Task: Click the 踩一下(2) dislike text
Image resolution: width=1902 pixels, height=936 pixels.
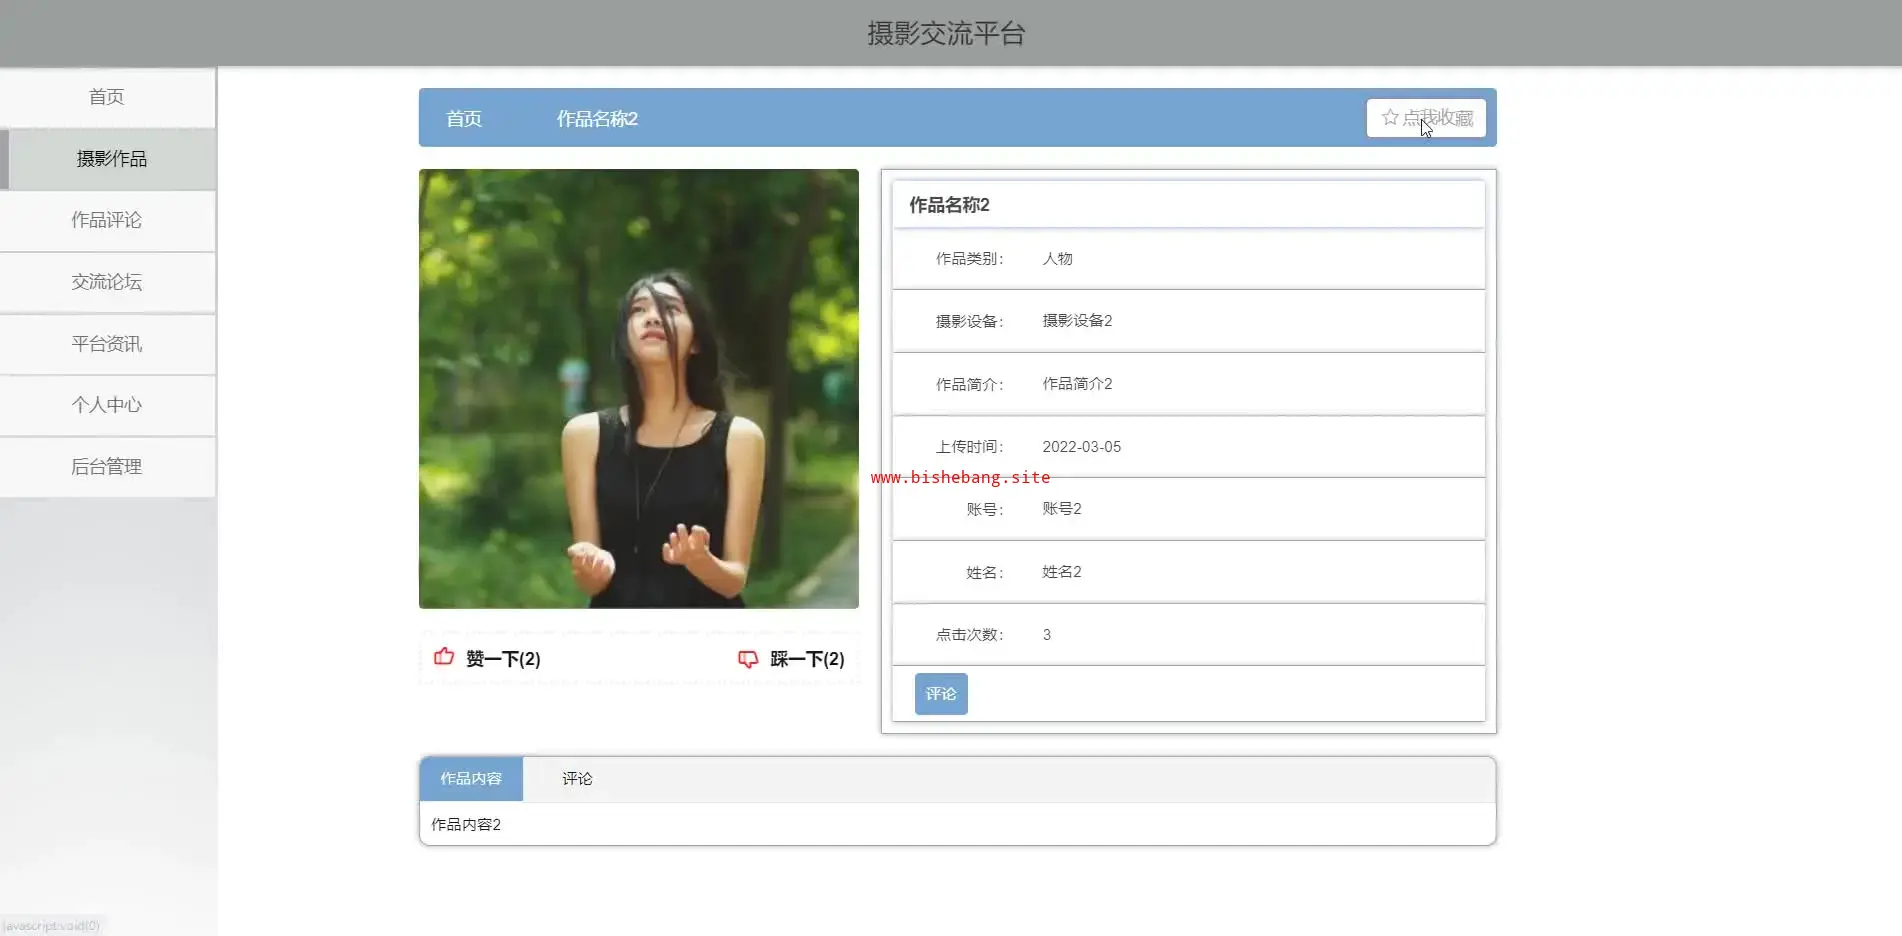Action: 807,659
